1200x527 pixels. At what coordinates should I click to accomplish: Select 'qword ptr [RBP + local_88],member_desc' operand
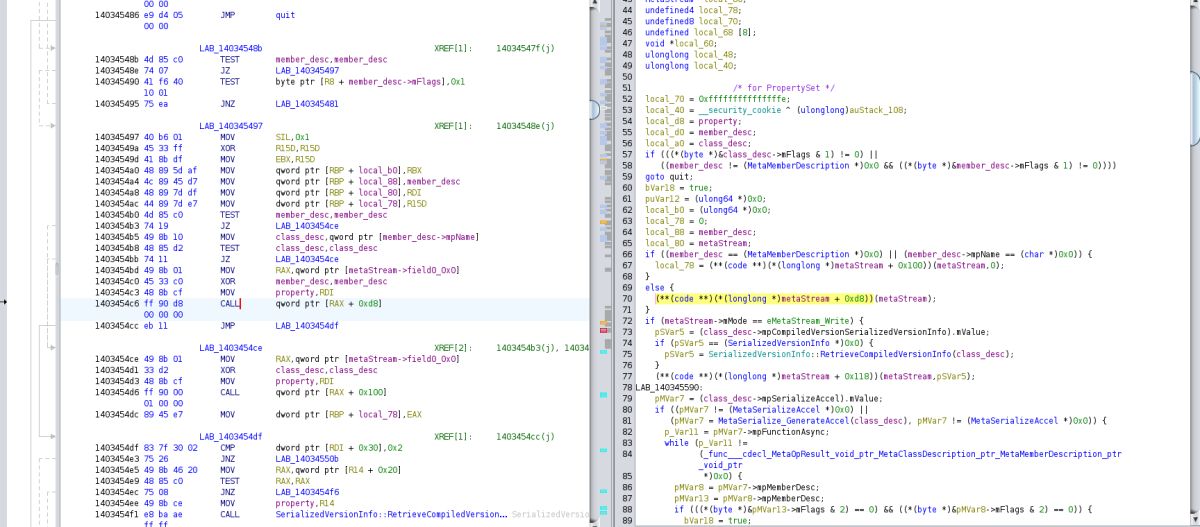coord(367,181)
